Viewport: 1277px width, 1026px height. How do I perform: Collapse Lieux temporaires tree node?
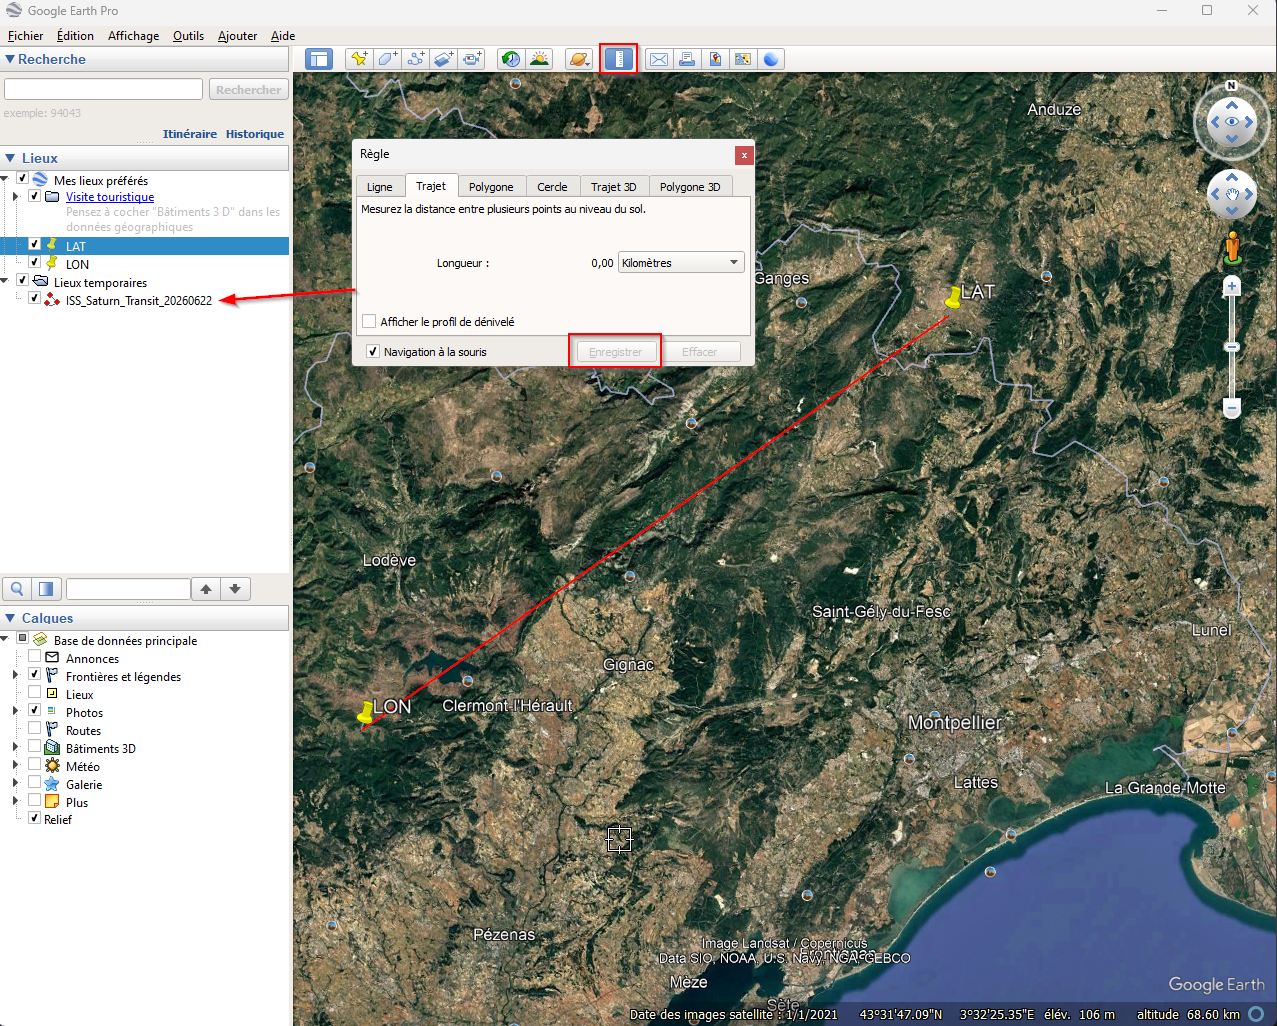(5, 282)
